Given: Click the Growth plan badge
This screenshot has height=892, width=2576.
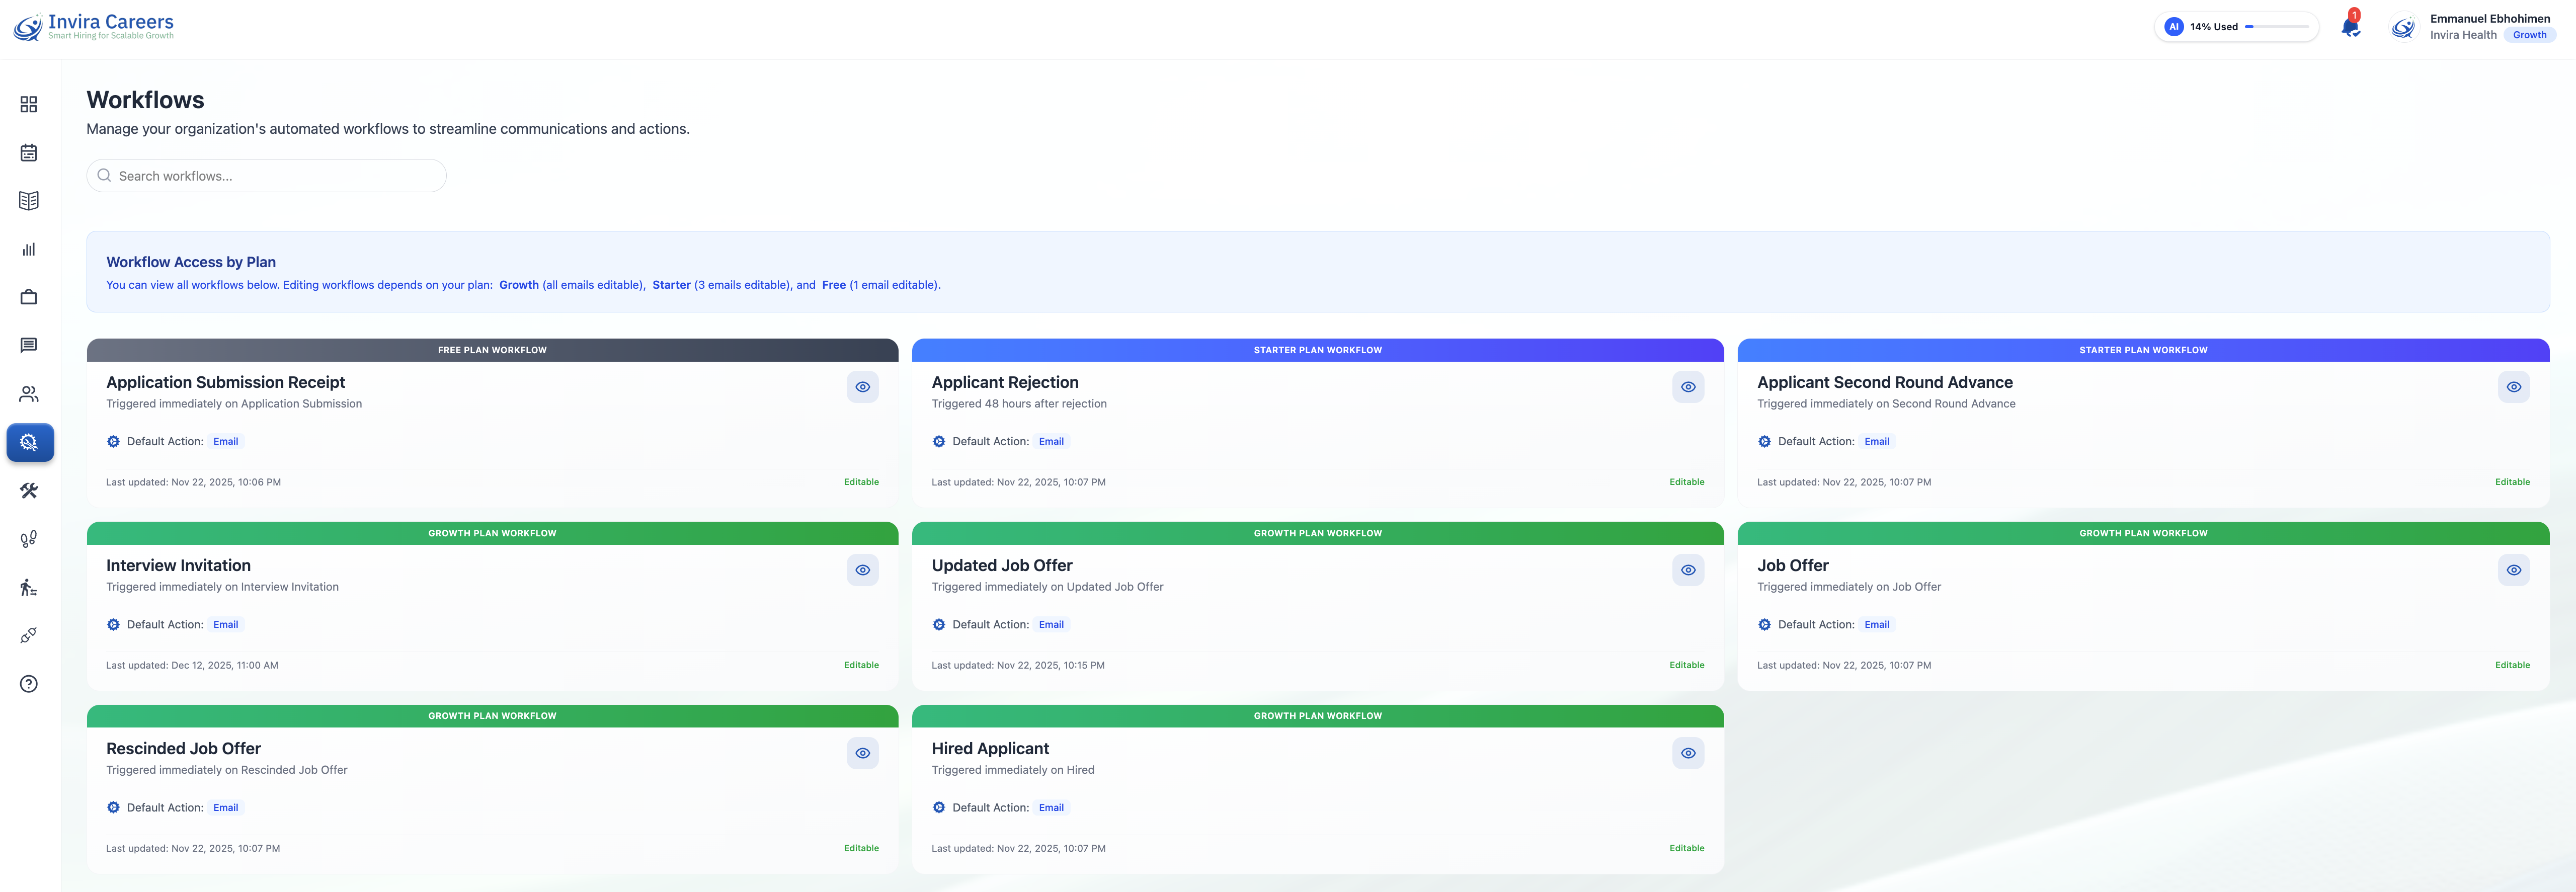Looking at the screenshot, I should 2530,35.
